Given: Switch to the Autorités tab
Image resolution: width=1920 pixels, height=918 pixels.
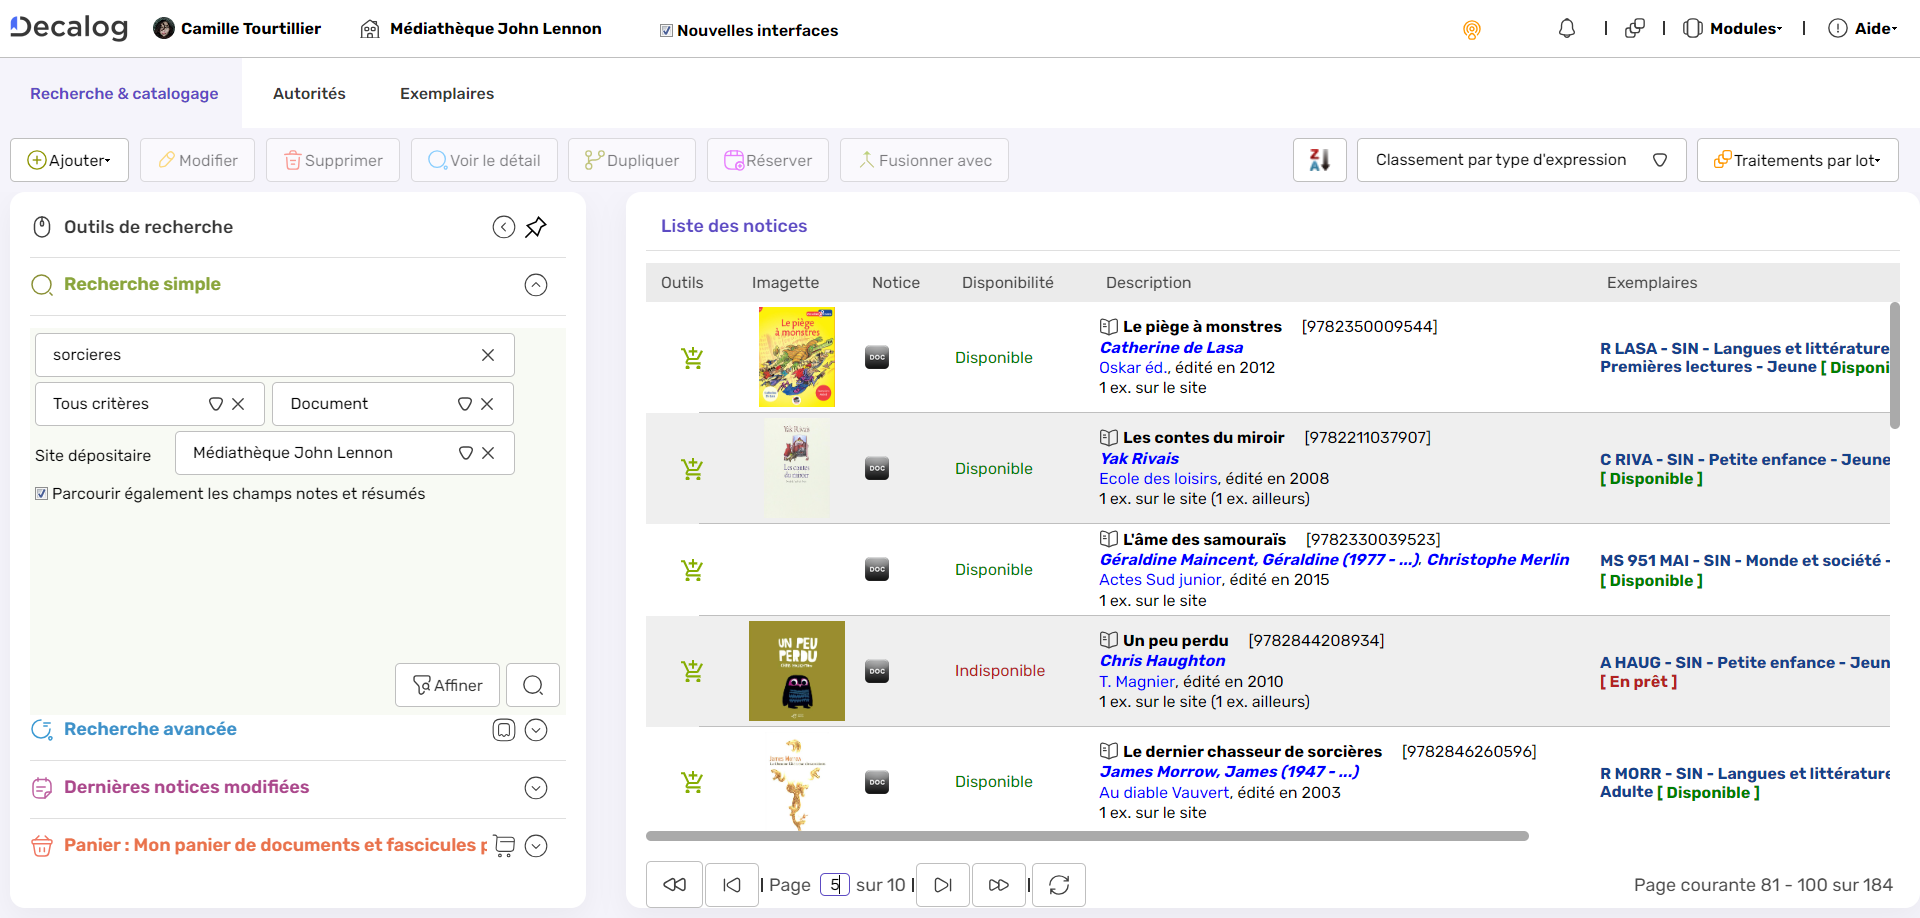Looking at the screenshot, I should click(309, 93).
